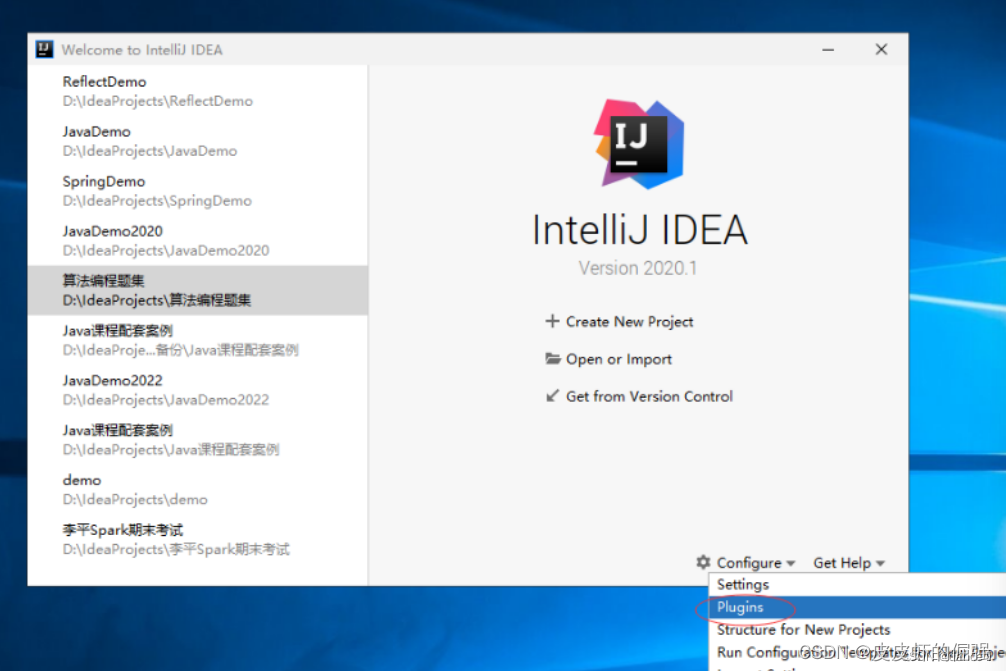This screenshot has width=1006, height=671.
Task: Close the Welcome to IntelliJ IDEA window
Action: (882, 49)
